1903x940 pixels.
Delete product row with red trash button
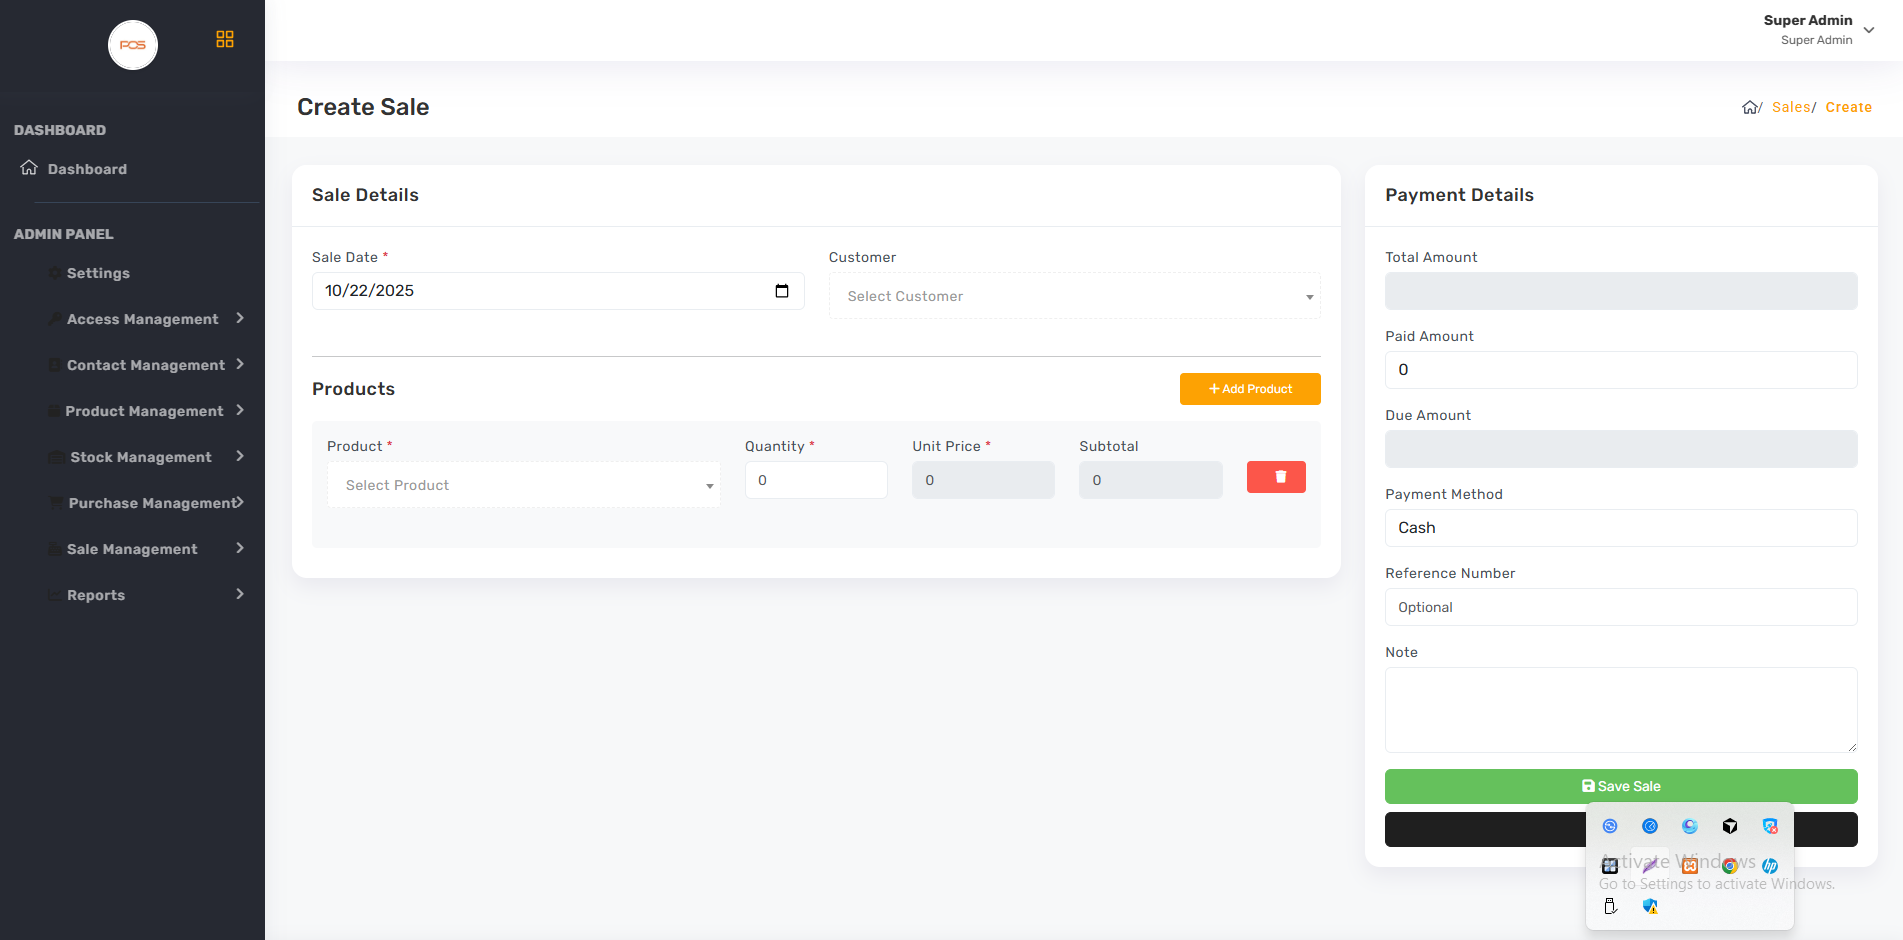click(x=1276, y=477)
